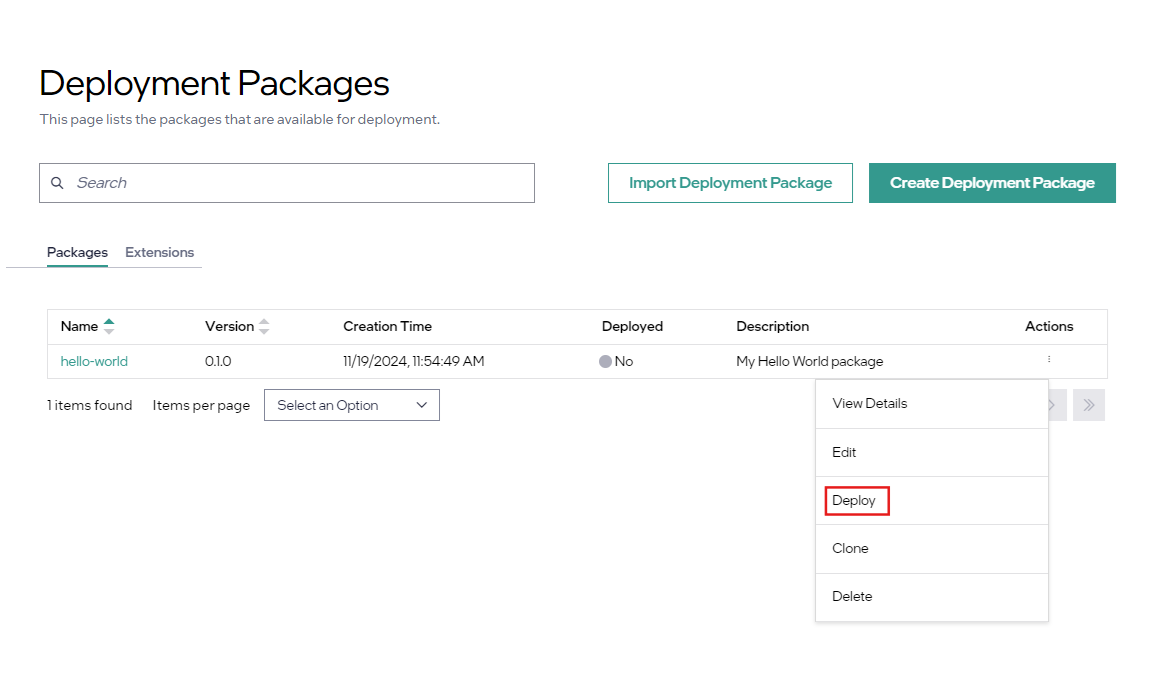
Task: Select Deploy in the actions menu
Action: (x=854, y=500)
